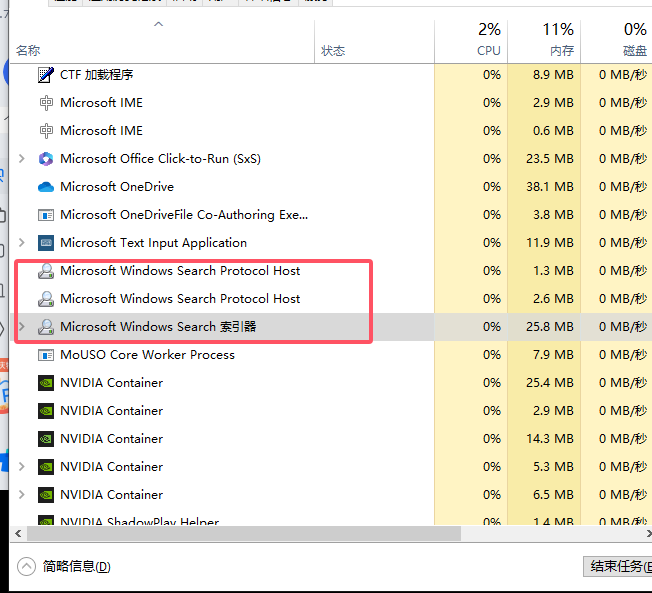Click the 7.9 MB memory value
This screenshot has width=652, height=593.
pyautogui.click(x=553, y=355)
